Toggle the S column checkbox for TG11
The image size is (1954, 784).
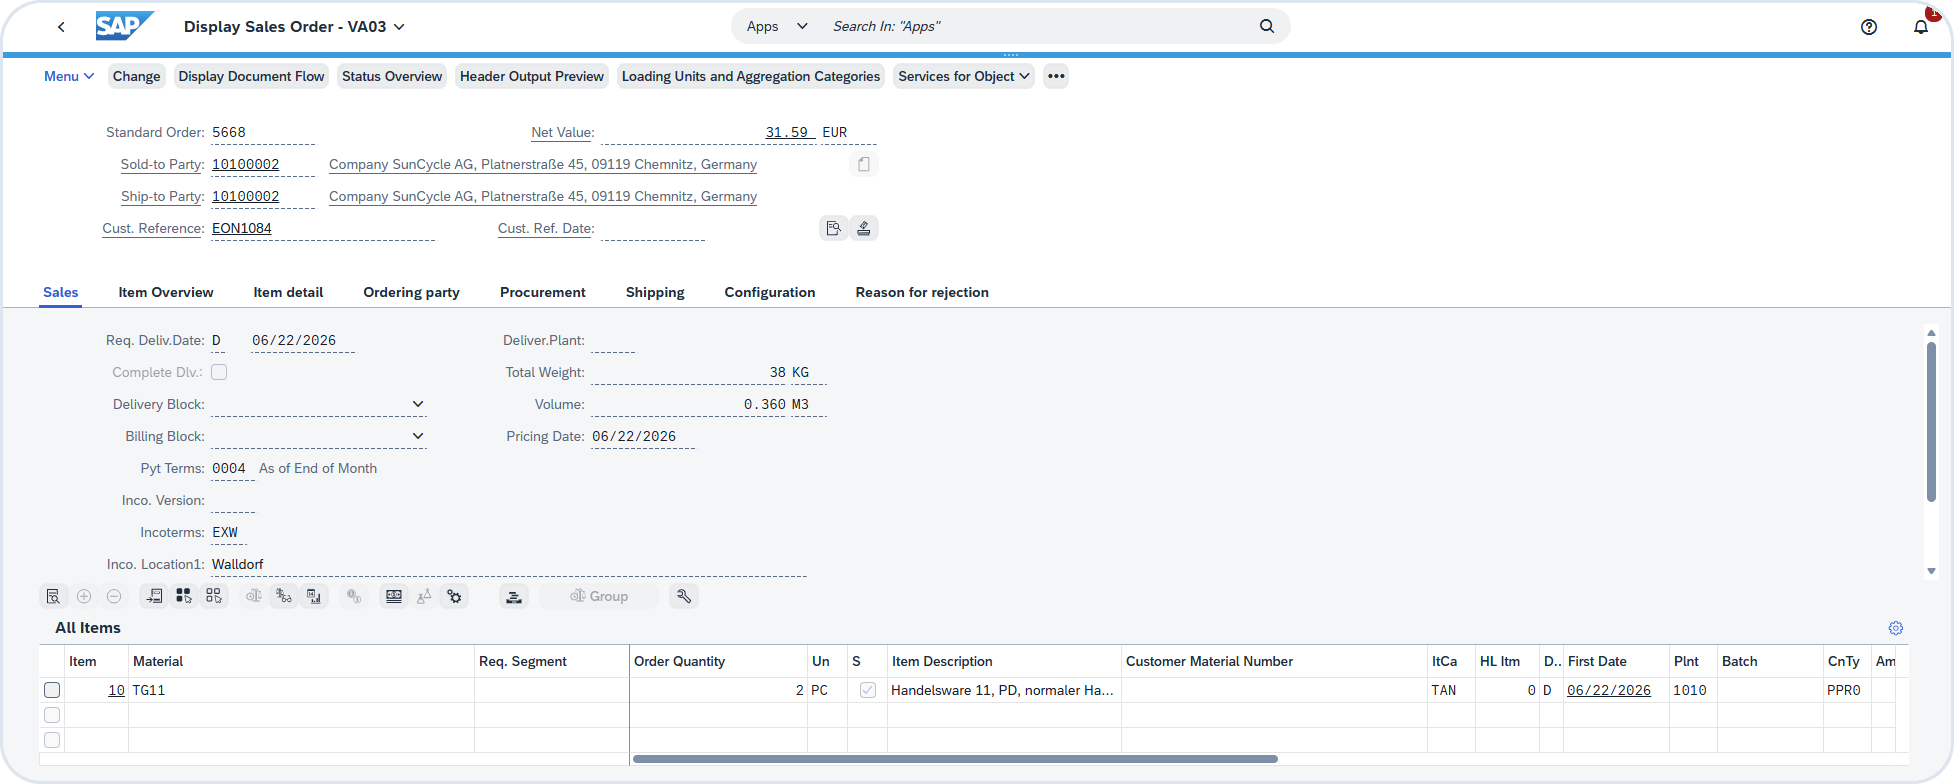tap(867, 690)
